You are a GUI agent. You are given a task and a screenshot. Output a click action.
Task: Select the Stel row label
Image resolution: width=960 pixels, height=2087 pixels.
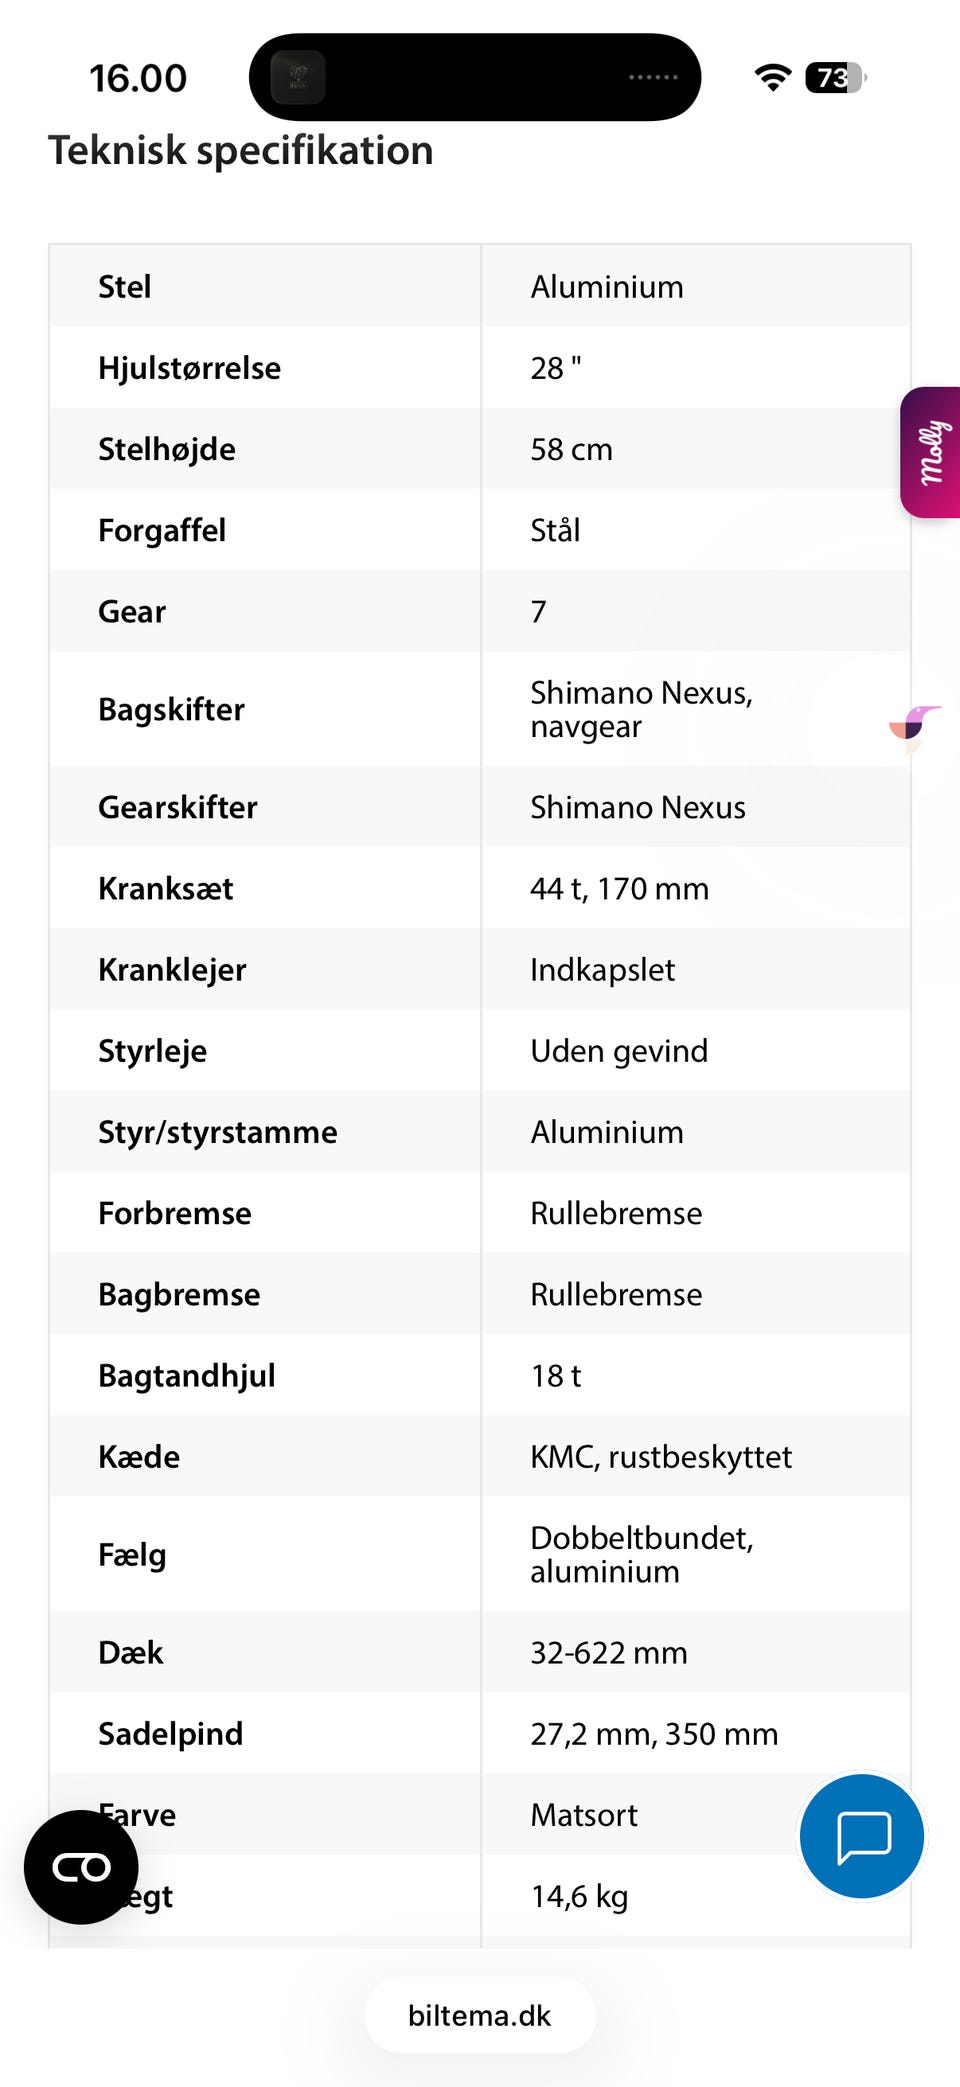pos(125,287)
